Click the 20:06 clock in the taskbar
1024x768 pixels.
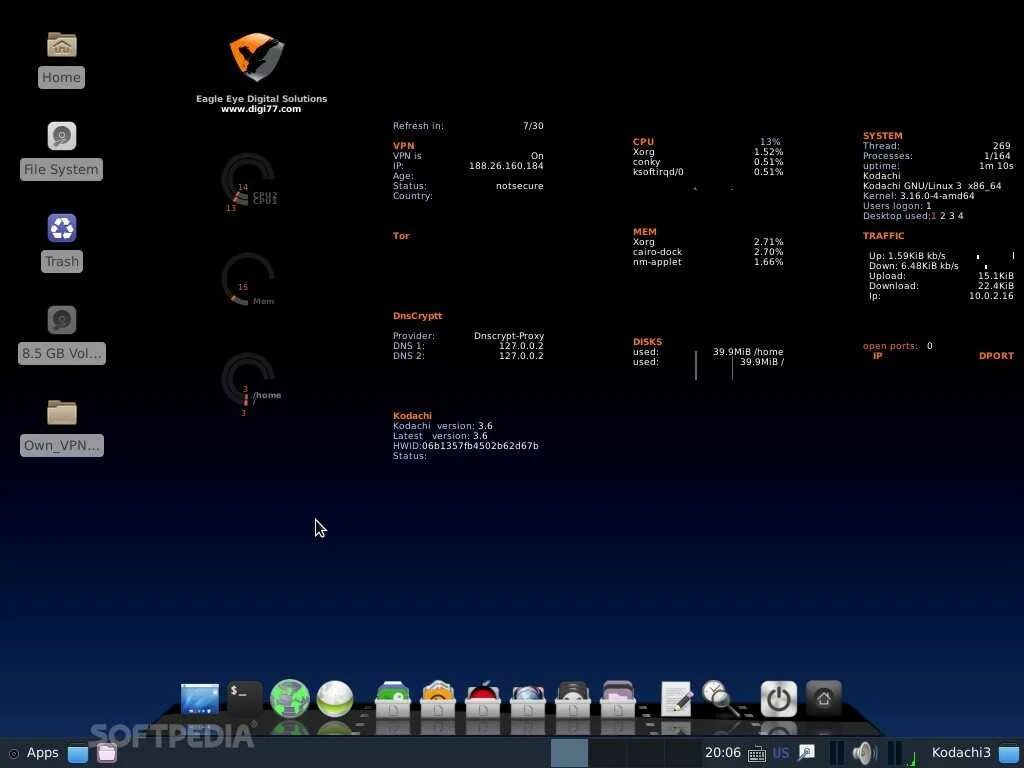[x=722, y=752]
